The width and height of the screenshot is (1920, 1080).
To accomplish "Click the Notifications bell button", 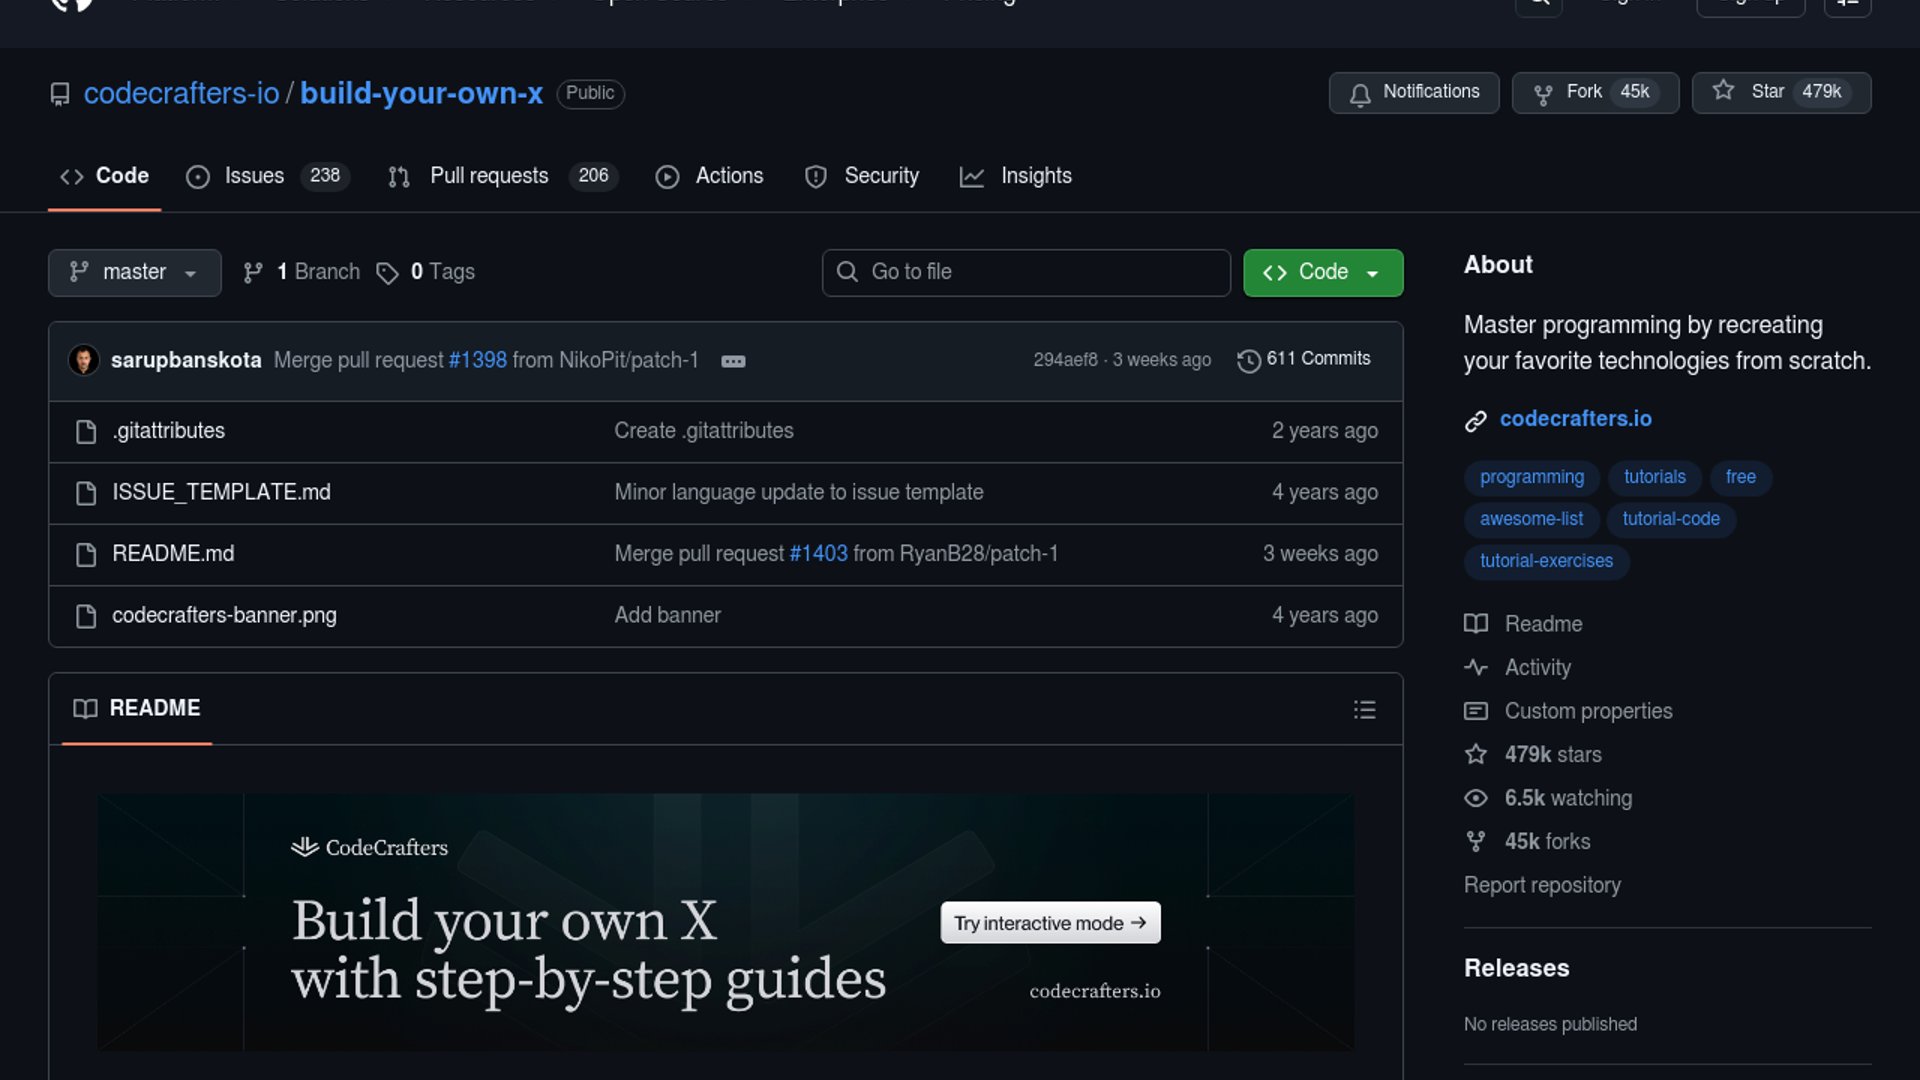I will [x=1413, y=92].
